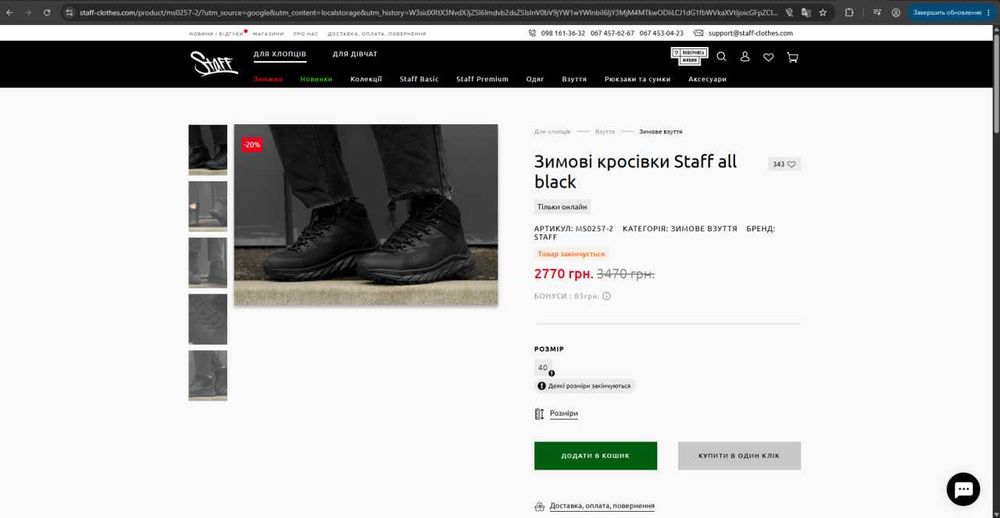
Task: Open the site search magnifier icon
Action: coord(721,57)
